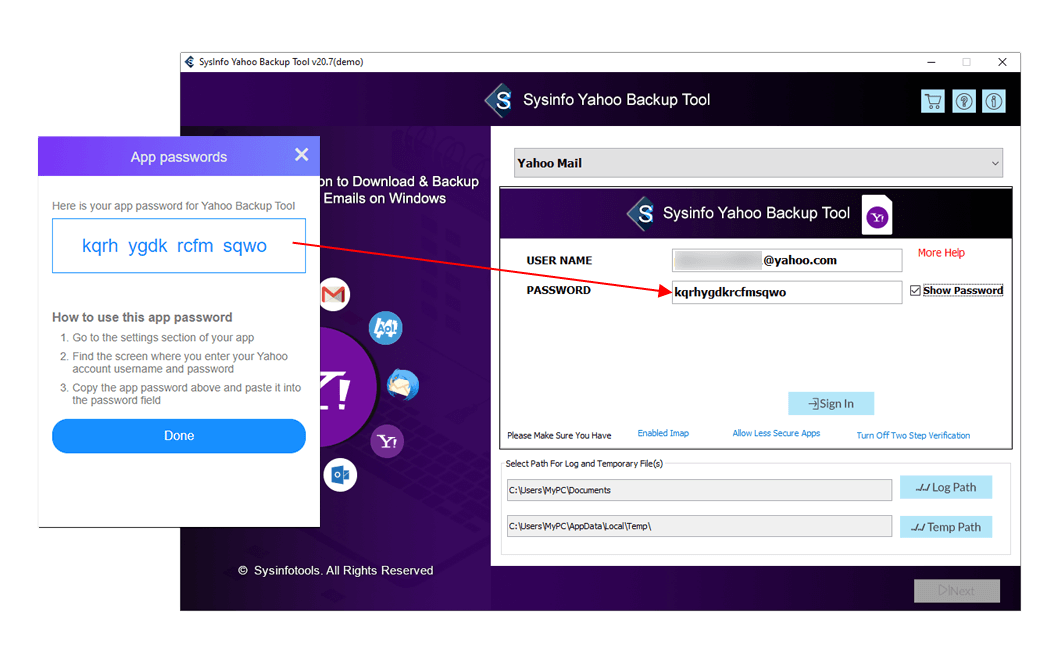Screen dimensions: 1058x647
Task: Click 'How to use this app password' heading
Action: pos(142,317)
